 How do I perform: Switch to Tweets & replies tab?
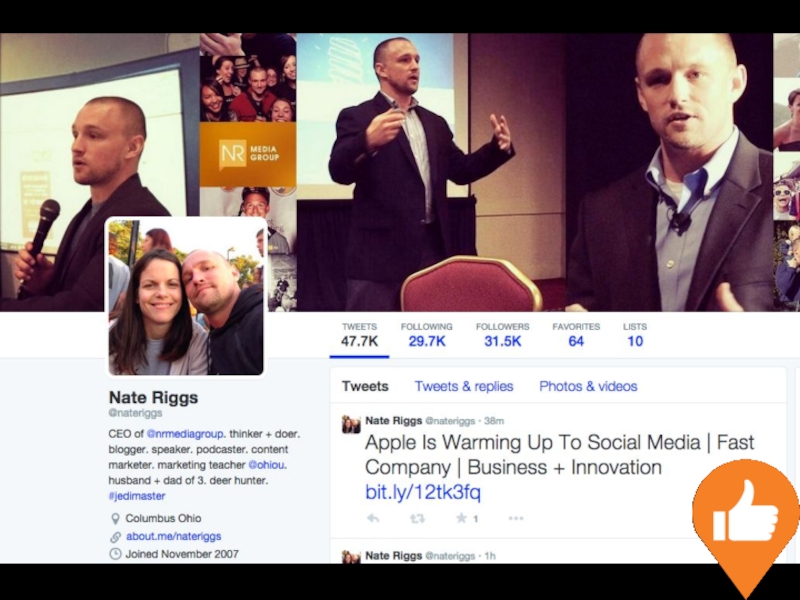[464, 386]
